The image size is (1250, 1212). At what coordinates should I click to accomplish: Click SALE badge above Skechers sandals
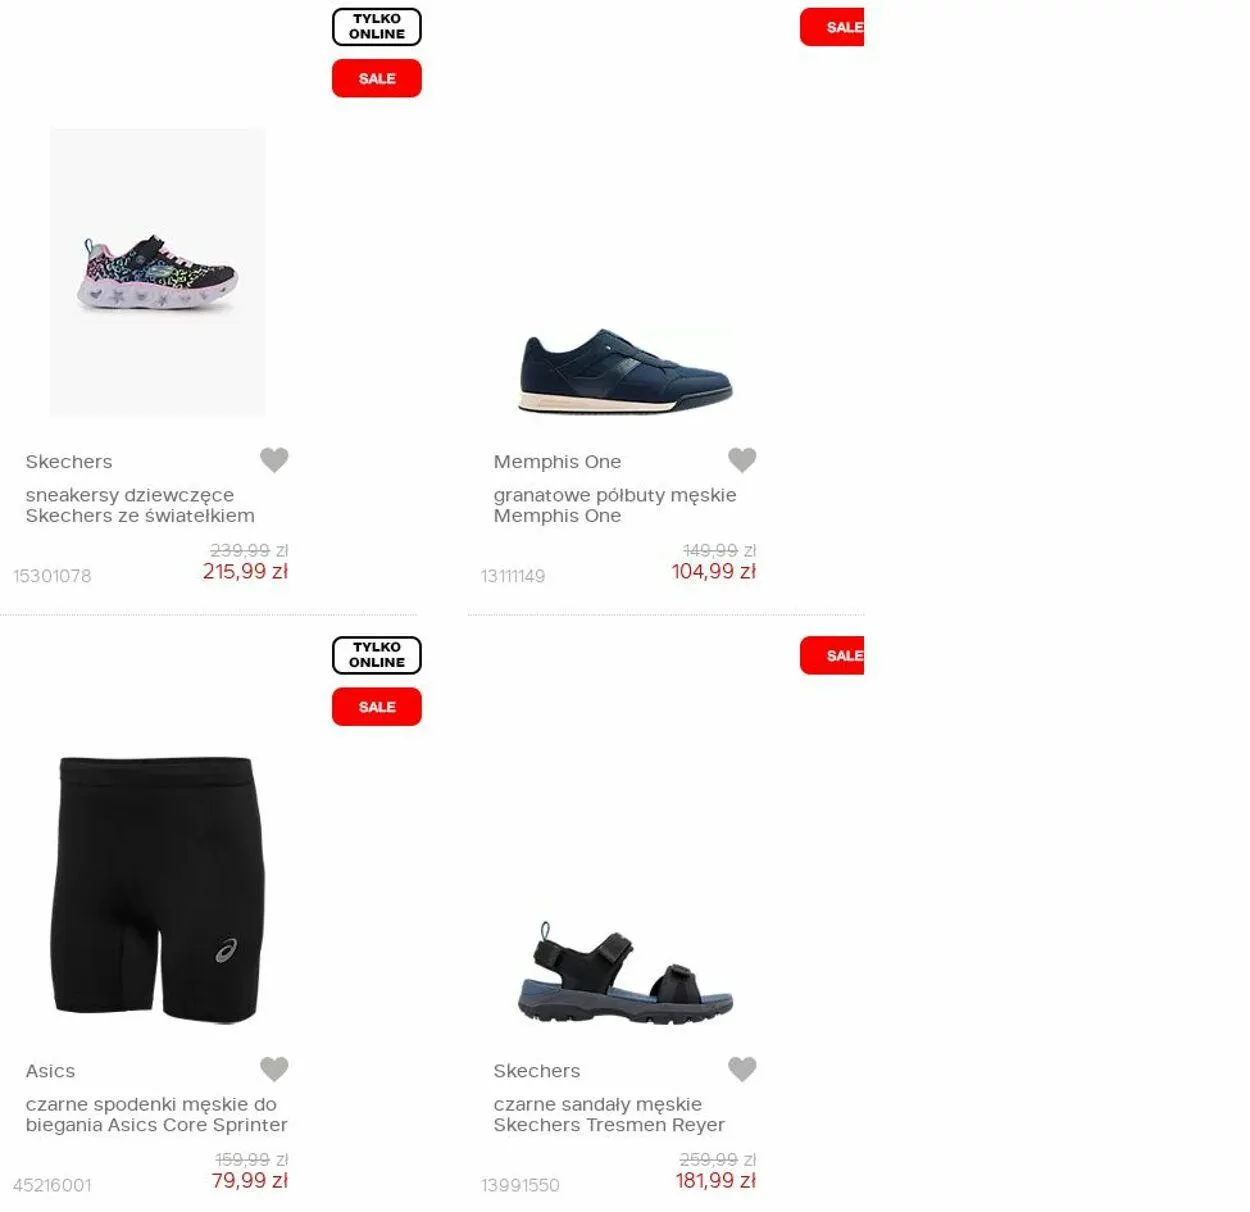pos(832,655)
